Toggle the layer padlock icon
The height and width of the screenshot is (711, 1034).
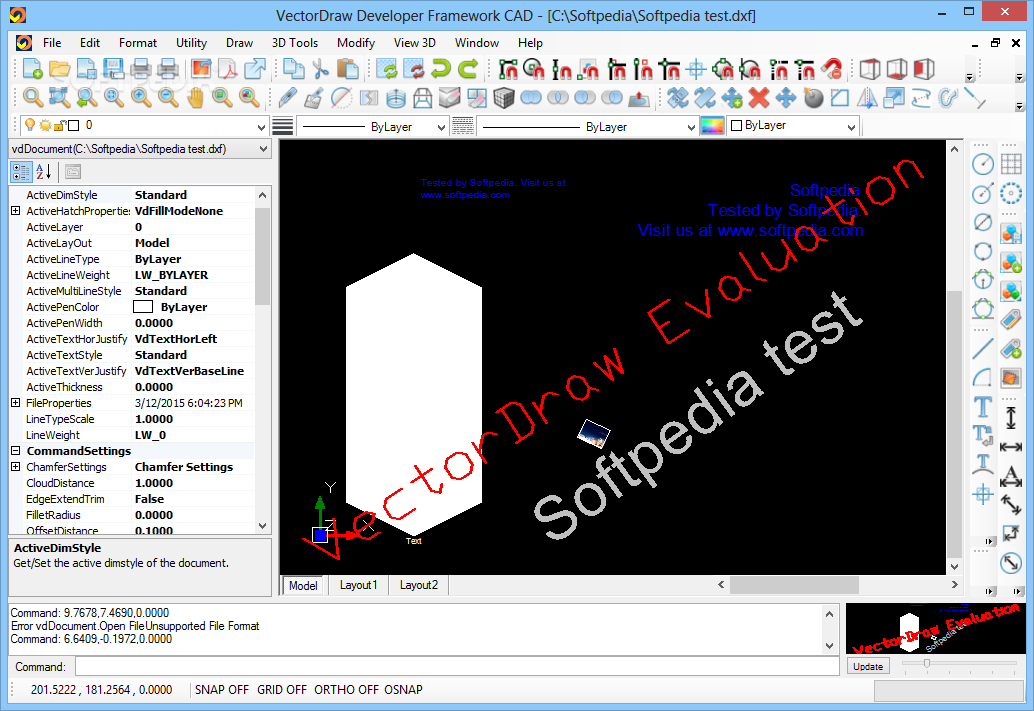pyautogui.click(x=60, y=125)
